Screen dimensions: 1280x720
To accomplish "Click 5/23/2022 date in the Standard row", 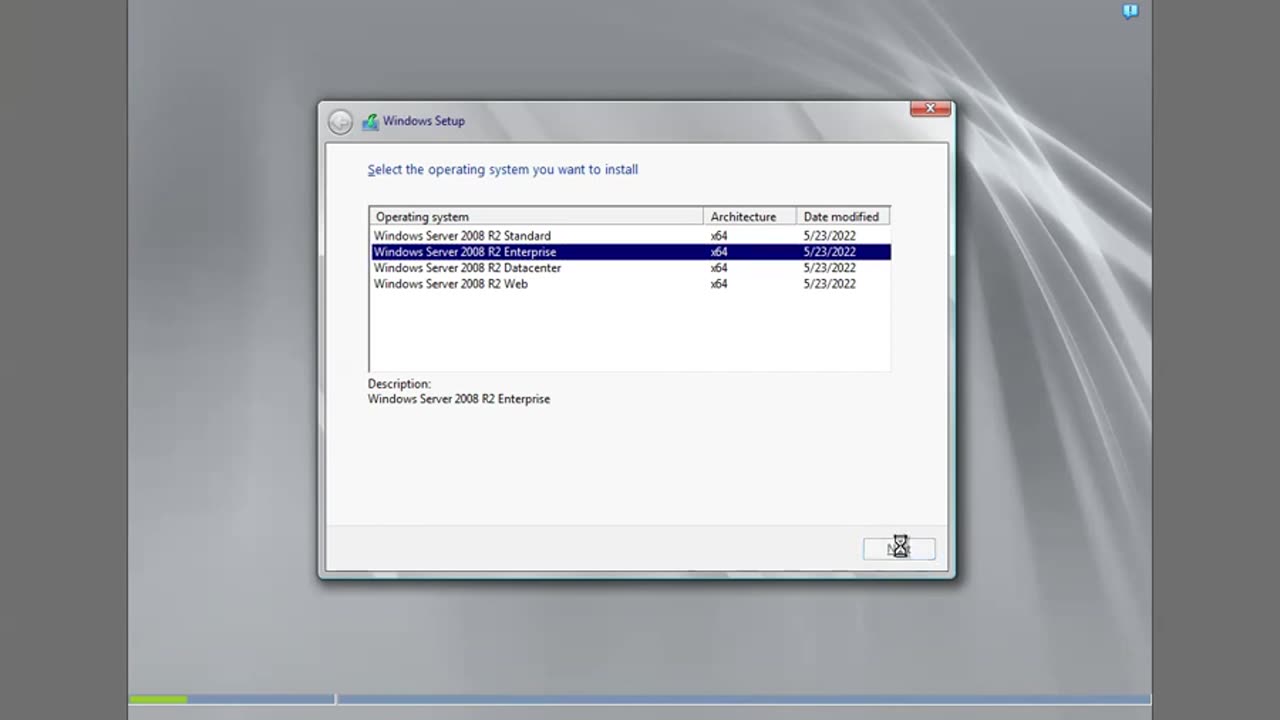I will (x=829, y=236).
